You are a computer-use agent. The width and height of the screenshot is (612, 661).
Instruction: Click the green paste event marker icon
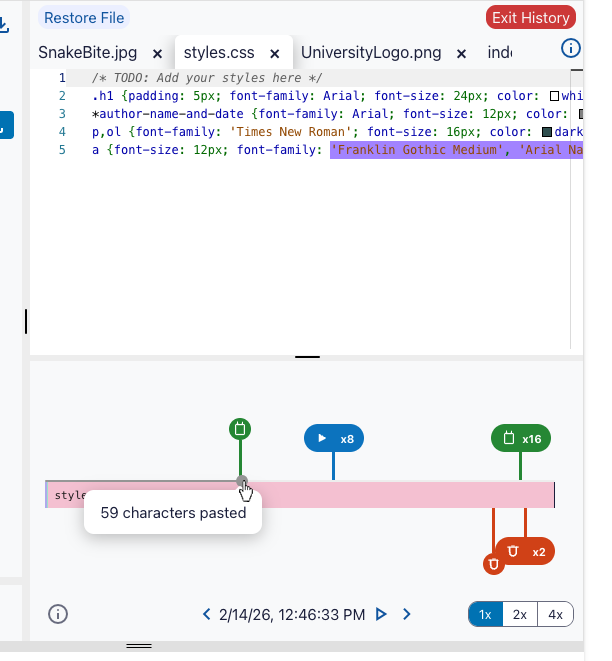[240, 429]
